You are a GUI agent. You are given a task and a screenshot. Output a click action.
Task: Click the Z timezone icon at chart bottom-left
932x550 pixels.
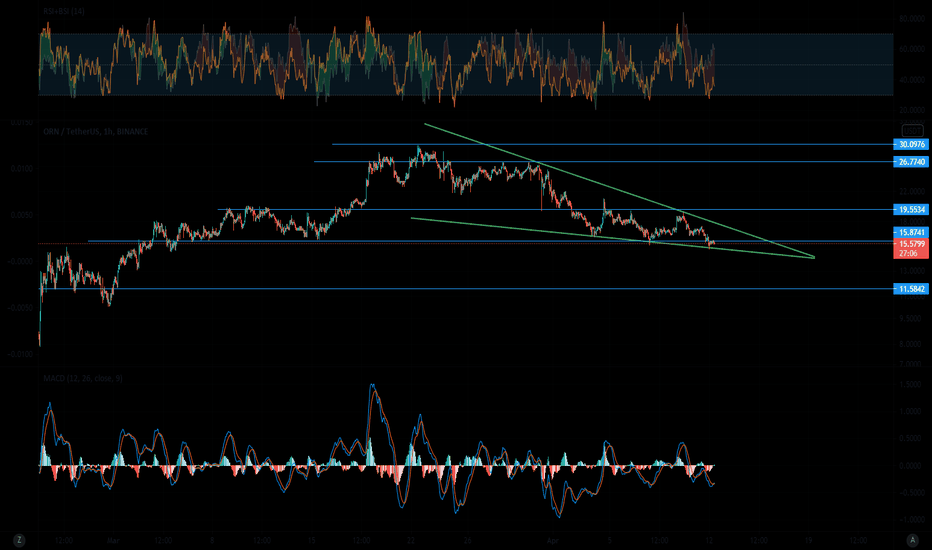pyautogui.click(x=20, y=540)
